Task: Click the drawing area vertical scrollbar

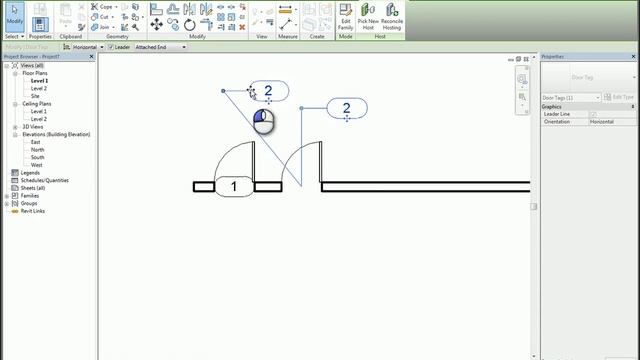Action: point(533,207)
